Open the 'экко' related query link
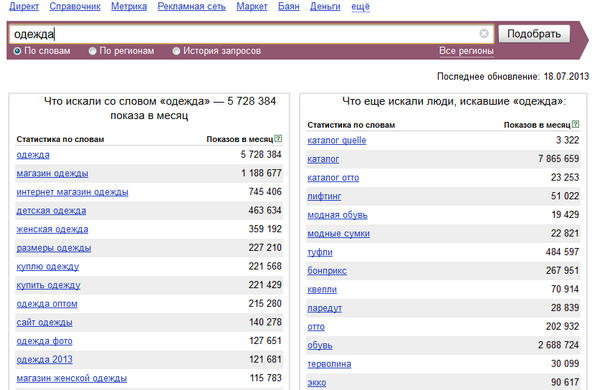Screen dimensions: 600x390 coord(317,383)
